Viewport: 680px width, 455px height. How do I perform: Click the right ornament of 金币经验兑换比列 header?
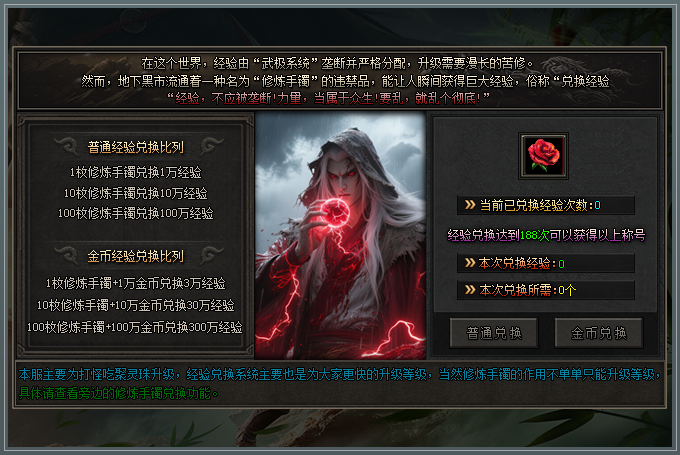(x=211, y=255)
